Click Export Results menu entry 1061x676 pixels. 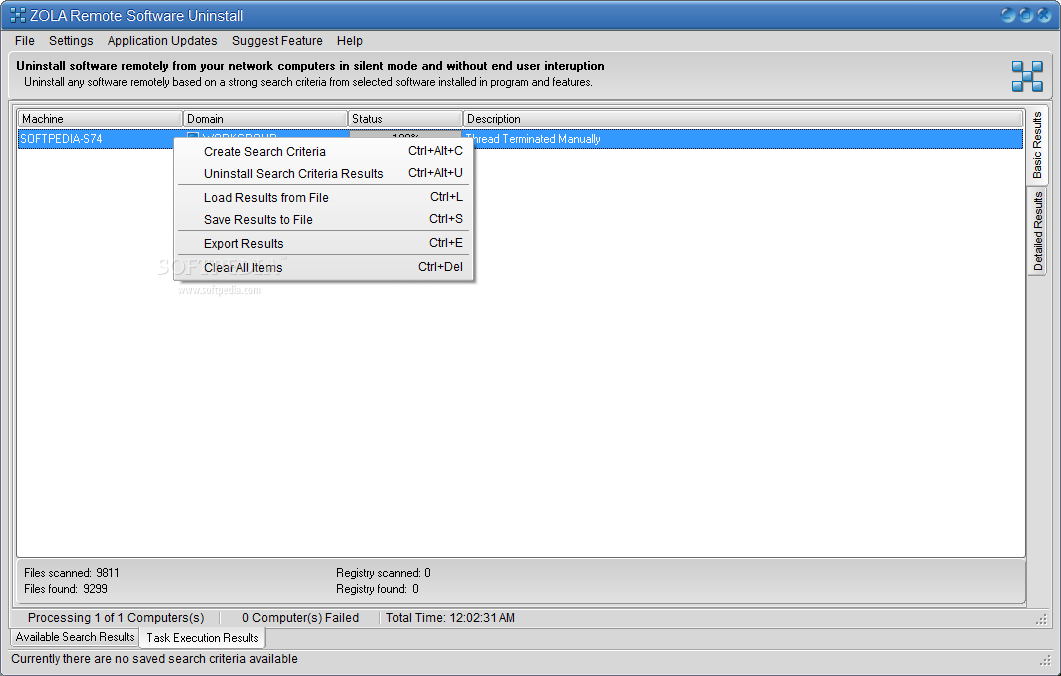point(323,244)
